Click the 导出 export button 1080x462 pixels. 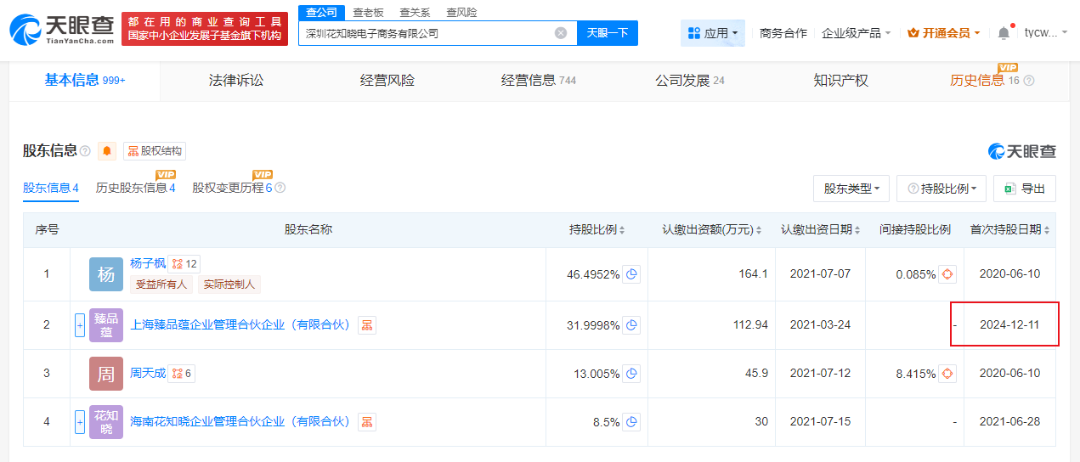(1024, 189)
